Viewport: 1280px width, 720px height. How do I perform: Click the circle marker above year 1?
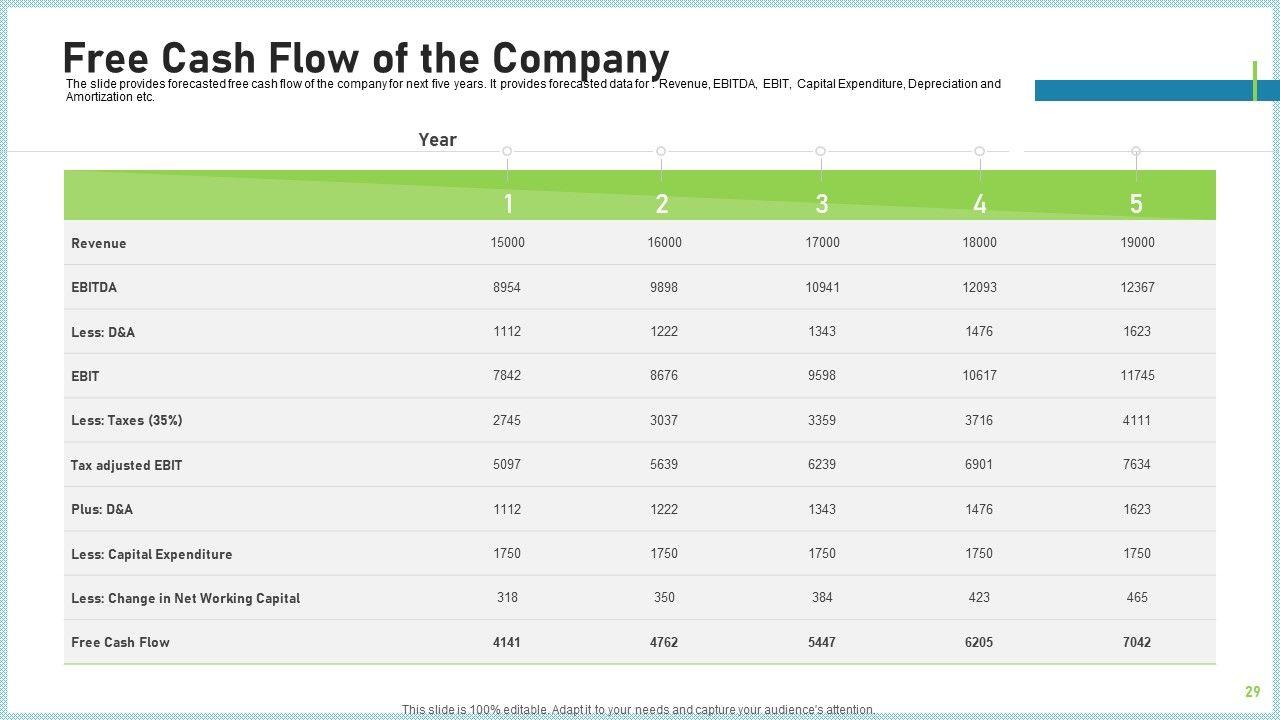tap(507, 151)
